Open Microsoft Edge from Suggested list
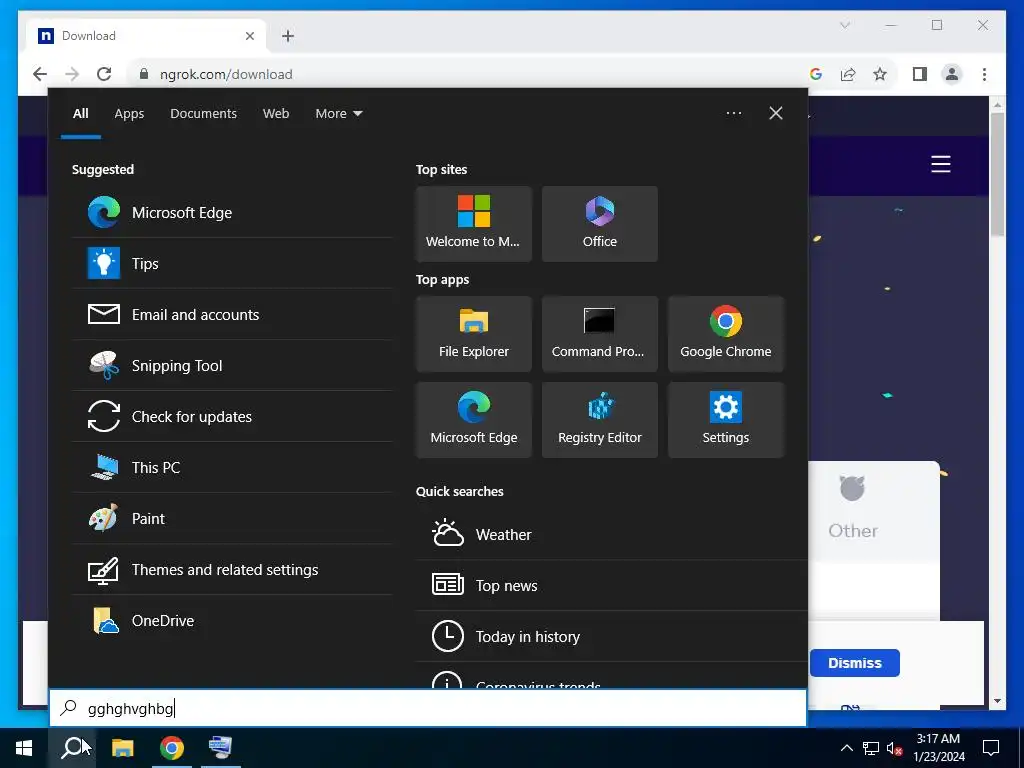The height and width of the screenshot is (768, 1024). (232, 212)
